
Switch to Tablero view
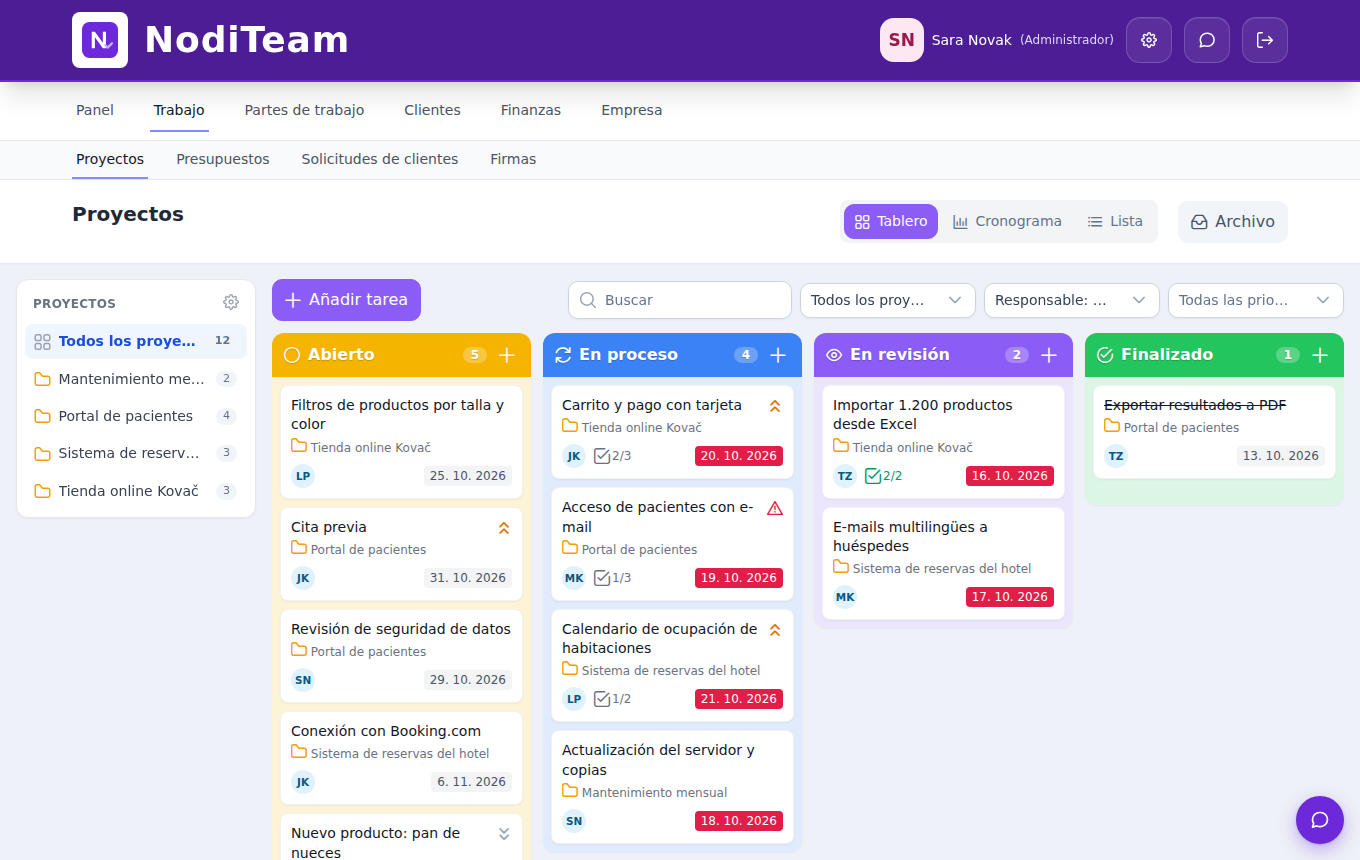[x=891, y=222]
